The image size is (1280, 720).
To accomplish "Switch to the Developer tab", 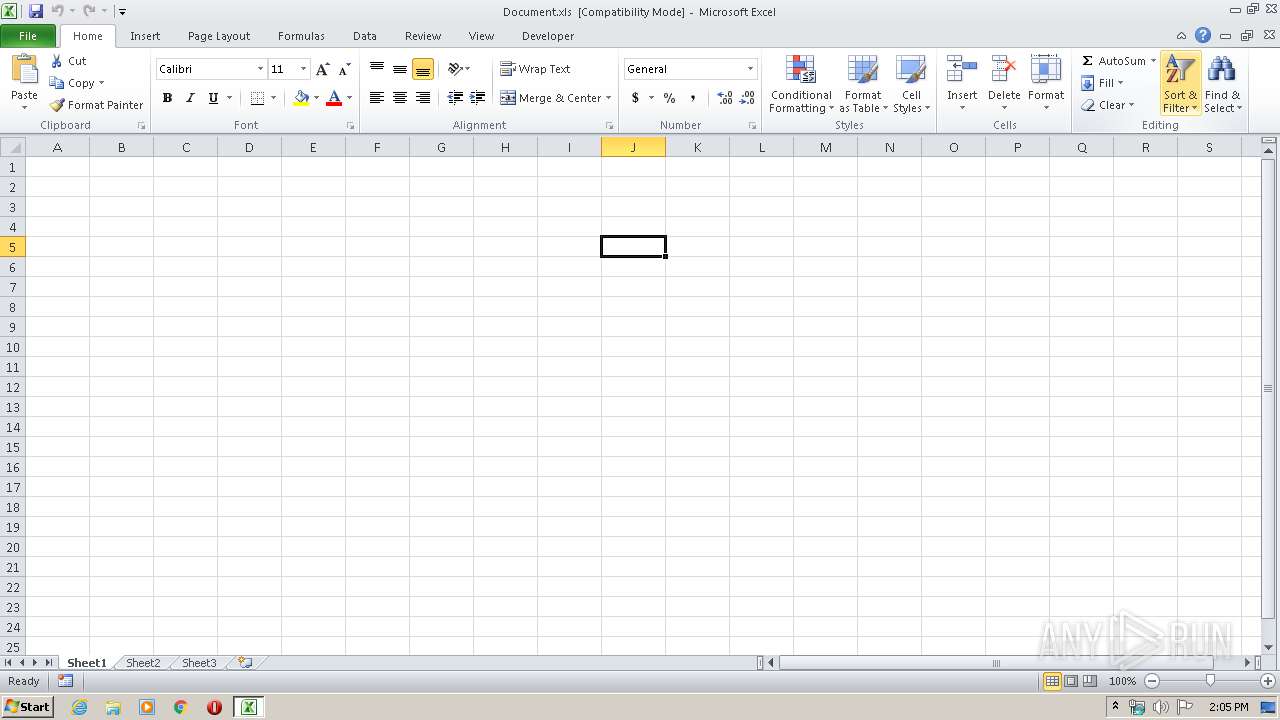I will (548, 36).
